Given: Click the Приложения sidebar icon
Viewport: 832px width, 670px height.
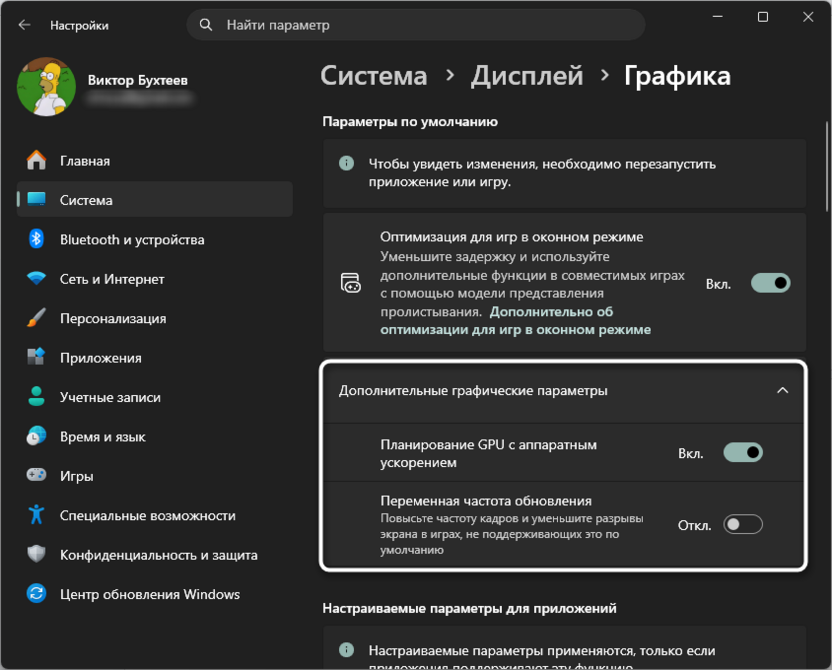Looking at the screenshot, I should [x=38, y=357].
